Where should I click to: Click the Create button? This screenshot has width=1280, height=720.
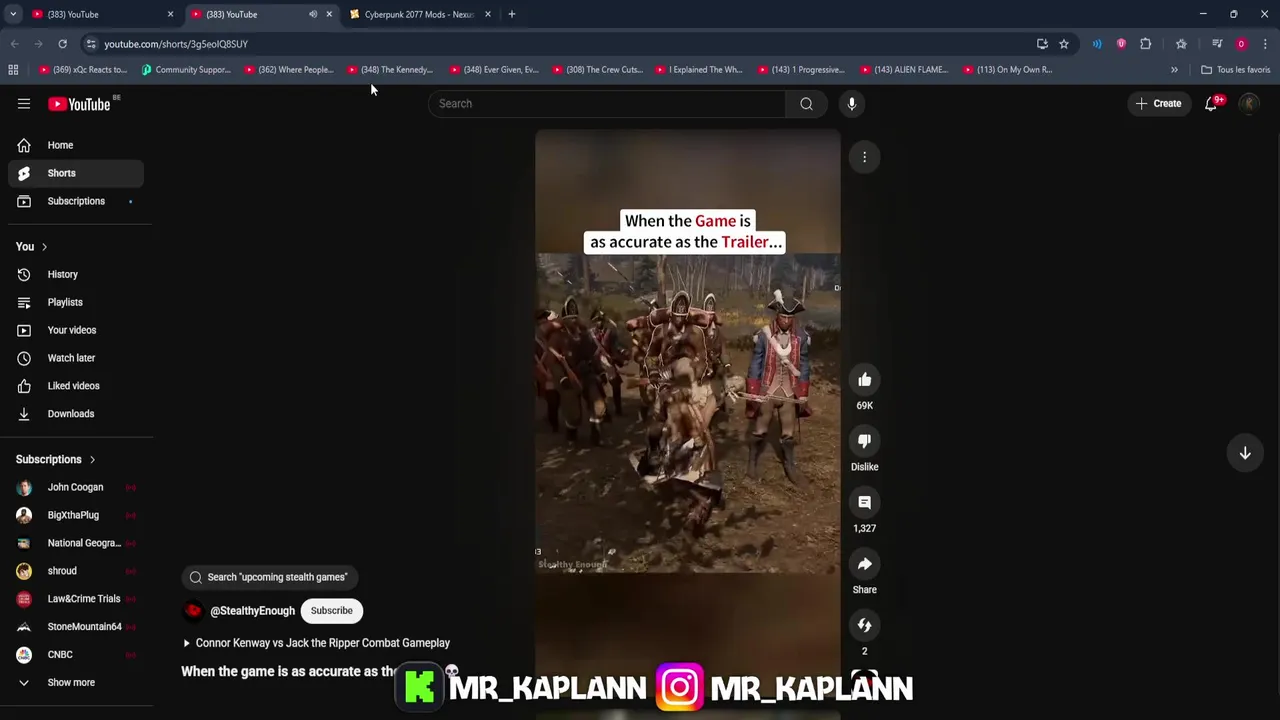(1159, 104)
